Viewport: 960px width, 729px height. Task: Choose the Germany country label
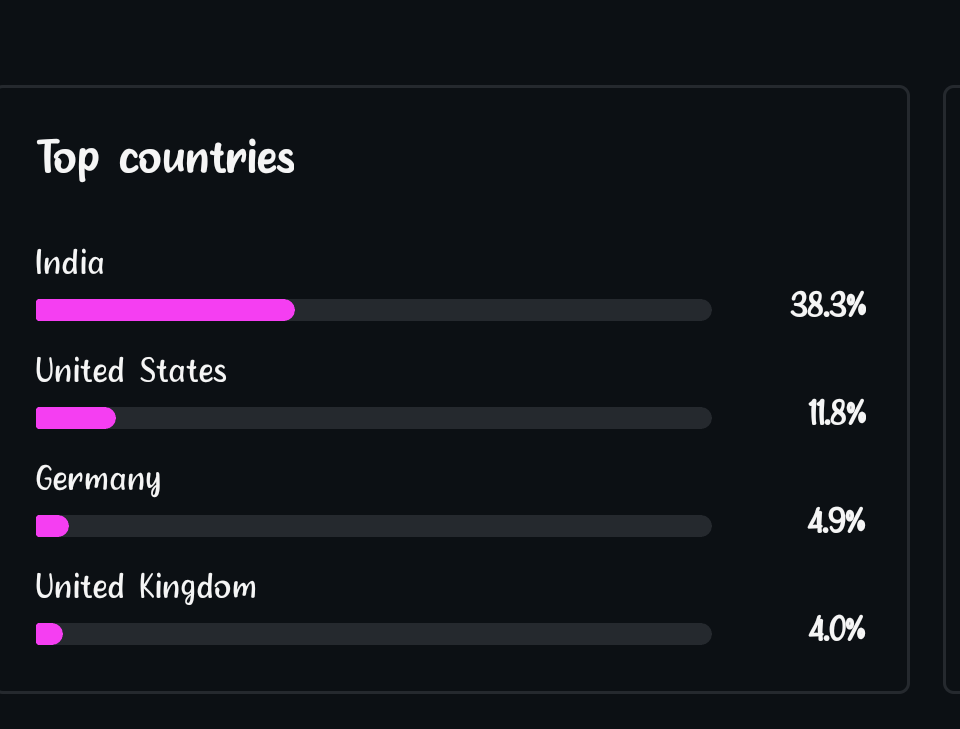98,479
